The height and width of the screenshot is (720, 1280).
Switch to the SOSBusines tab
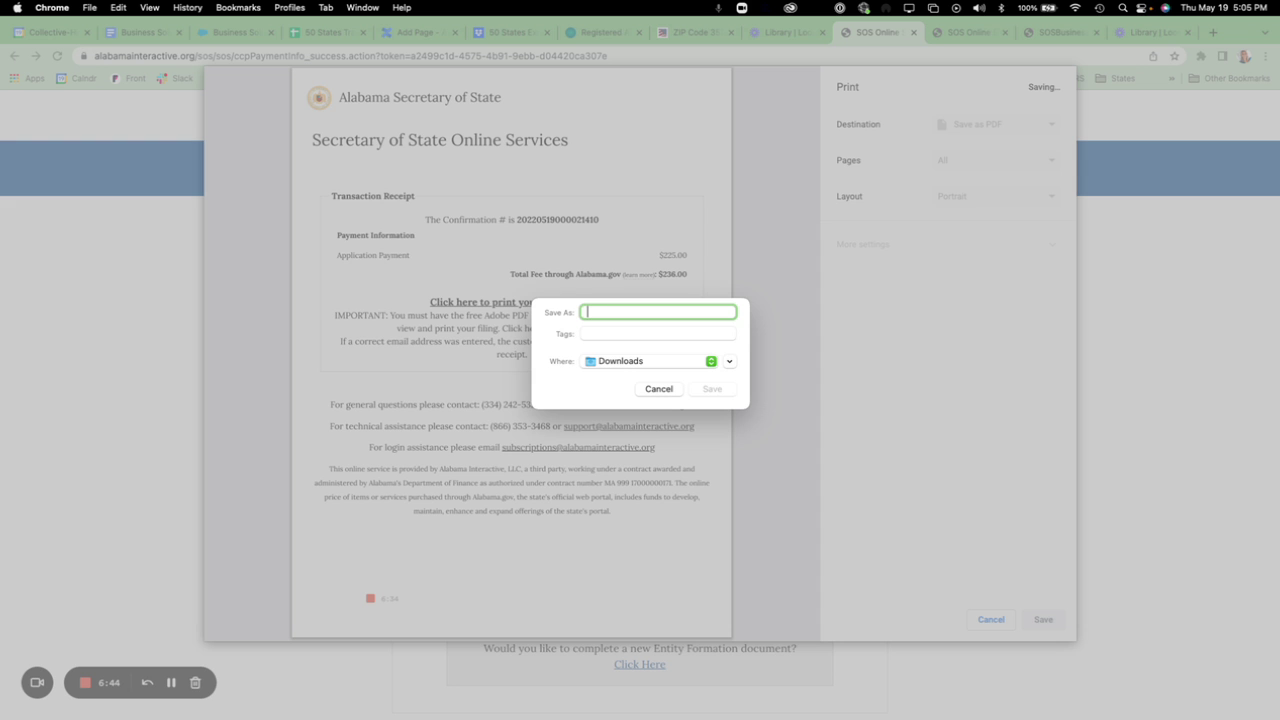(1061, 32)
